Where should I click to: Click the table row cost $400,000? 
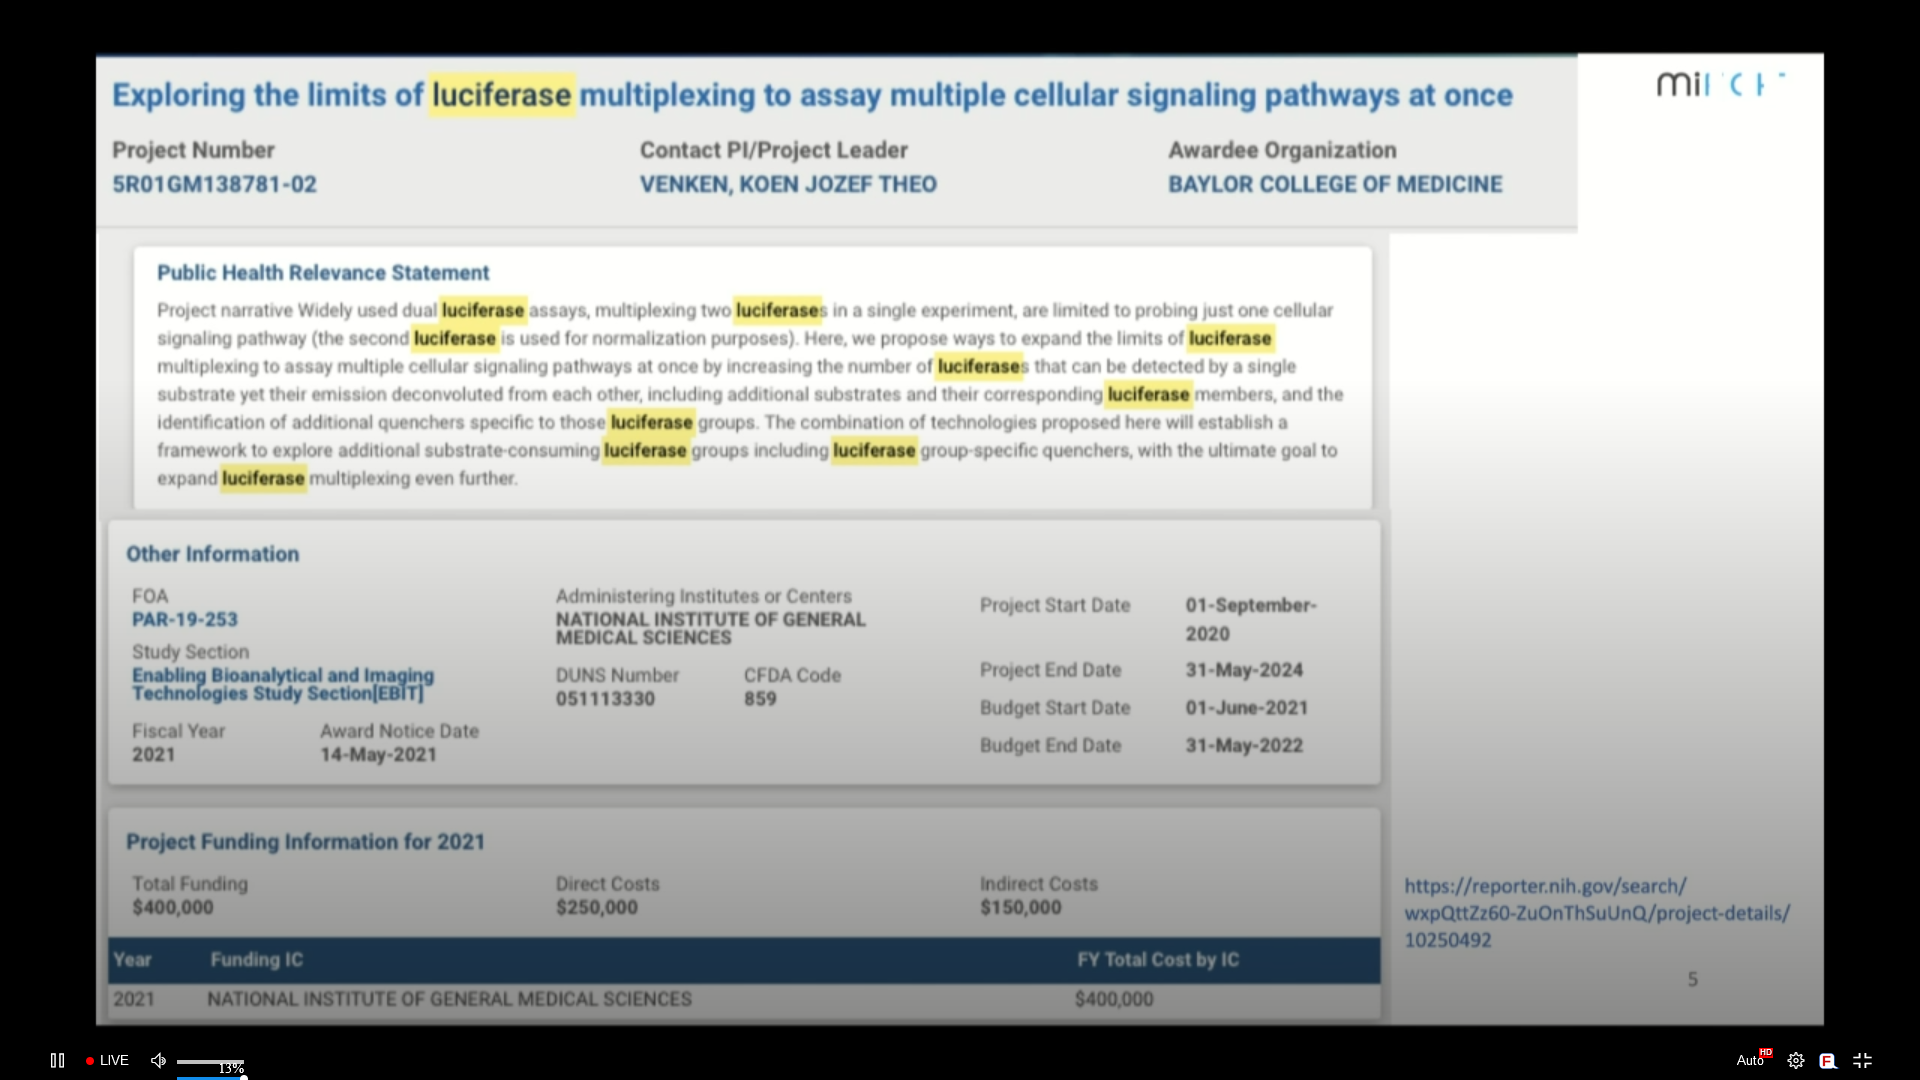[x=1114, y=999]
